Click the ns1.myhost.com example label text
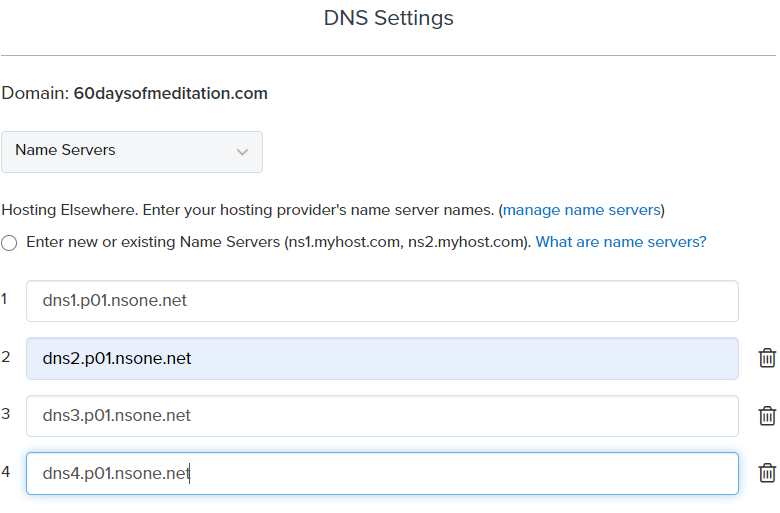780x513 pixels. pyautogui.click(x=344, y=242)
